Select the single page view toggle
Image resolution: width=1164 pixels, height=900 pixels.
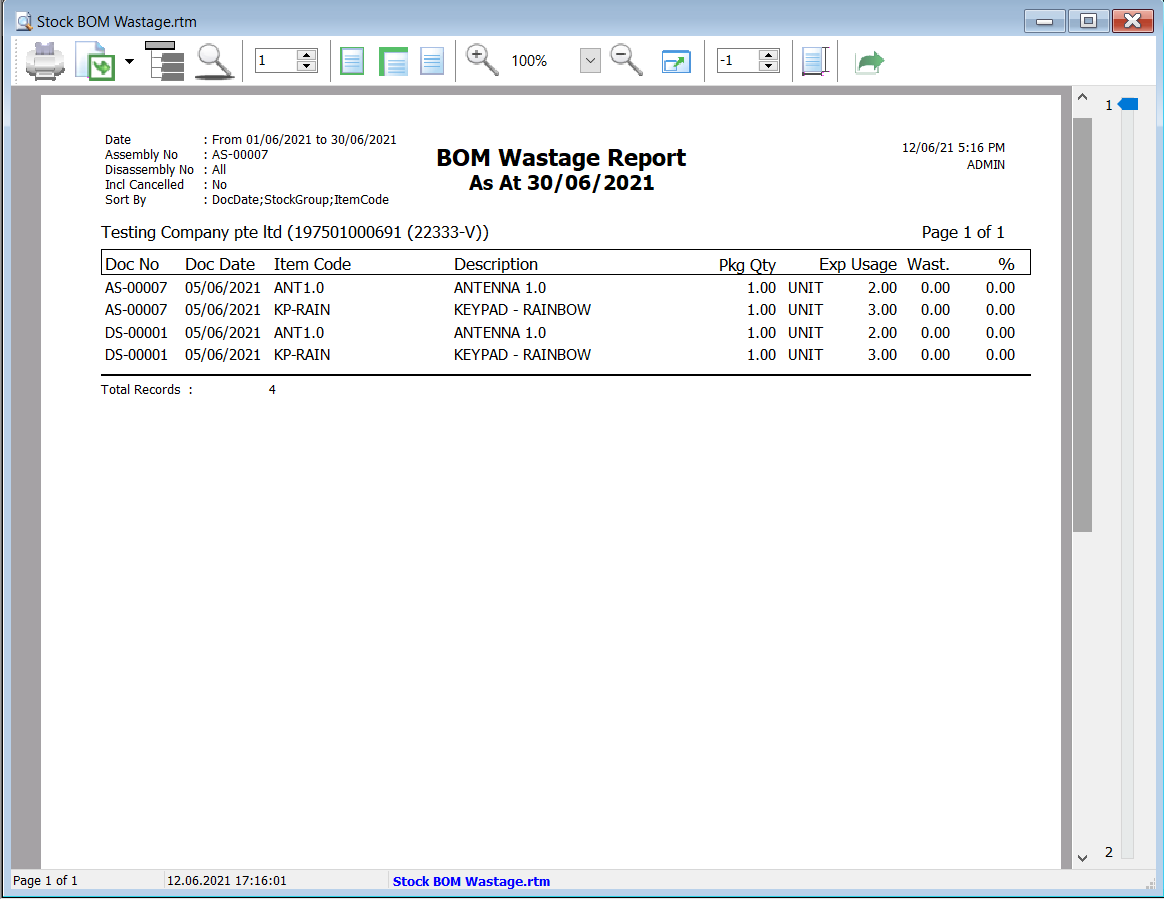point(352,61)
